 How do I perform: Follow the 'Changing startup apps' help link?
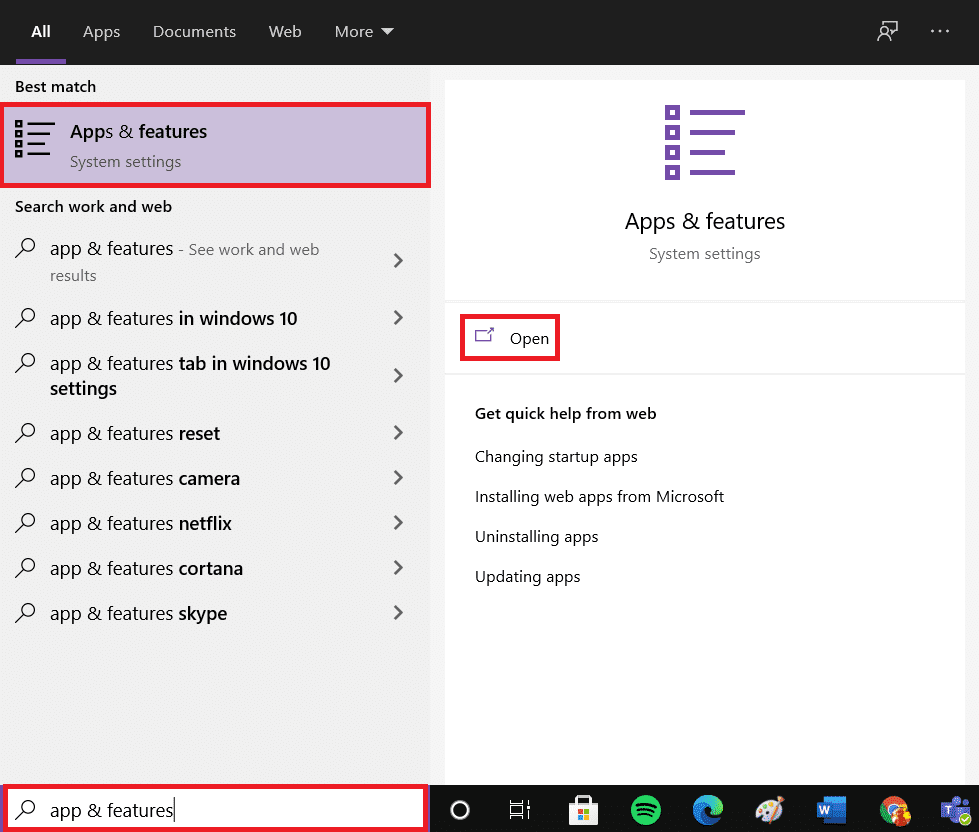[556, 456]
